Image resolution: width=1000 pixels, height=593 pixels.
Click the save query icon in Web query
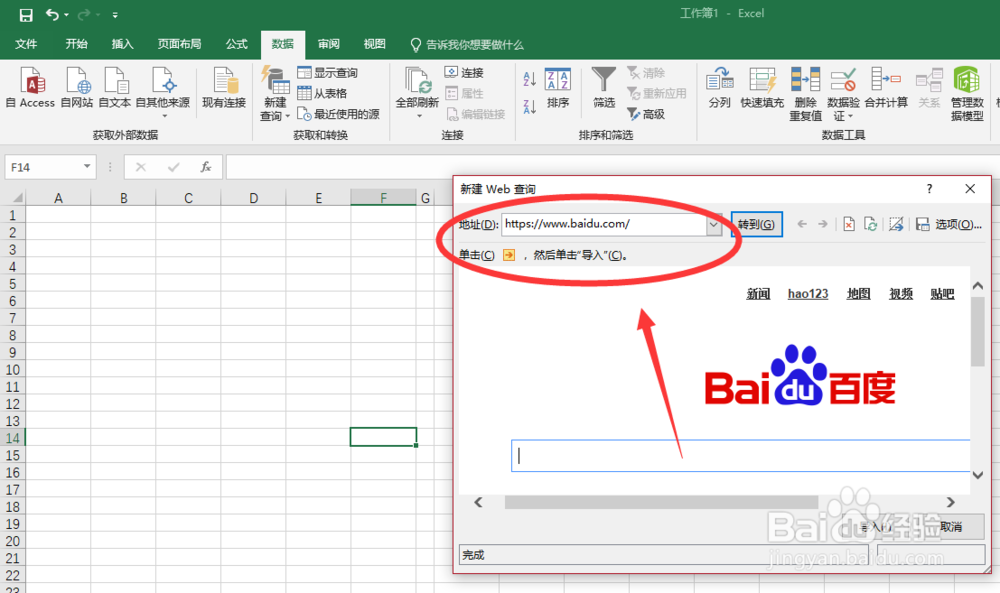pyautogui.click(x=922, y=224)
